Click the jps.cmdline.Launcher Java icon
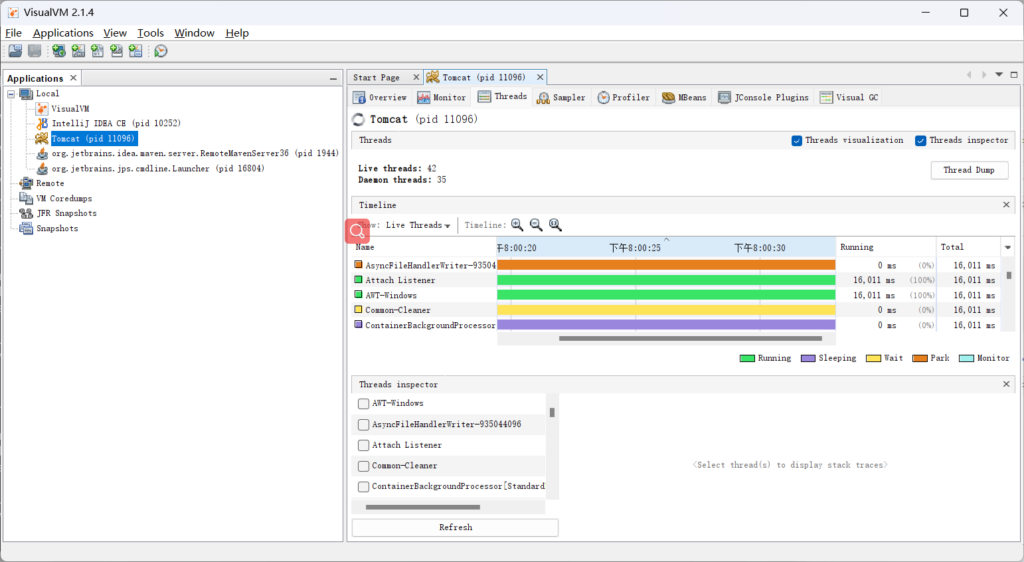This screenshot has height=562, width=1024. point(42,168)
